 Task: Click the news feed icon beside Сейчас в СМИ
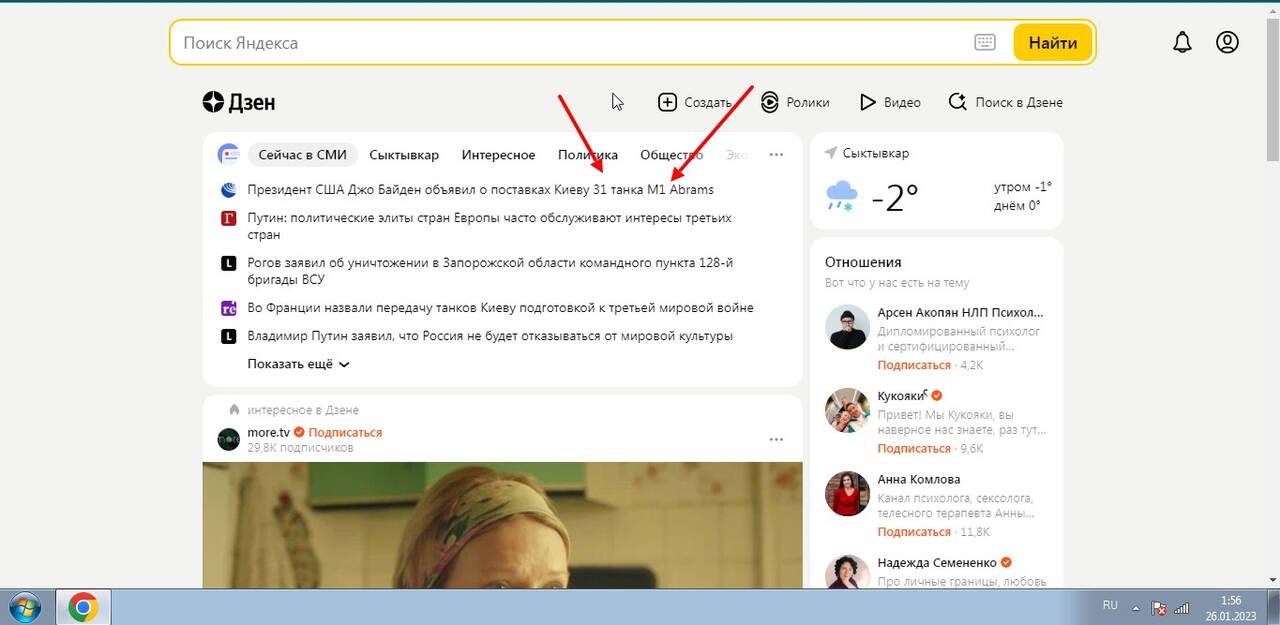click(x=229, y=155)
